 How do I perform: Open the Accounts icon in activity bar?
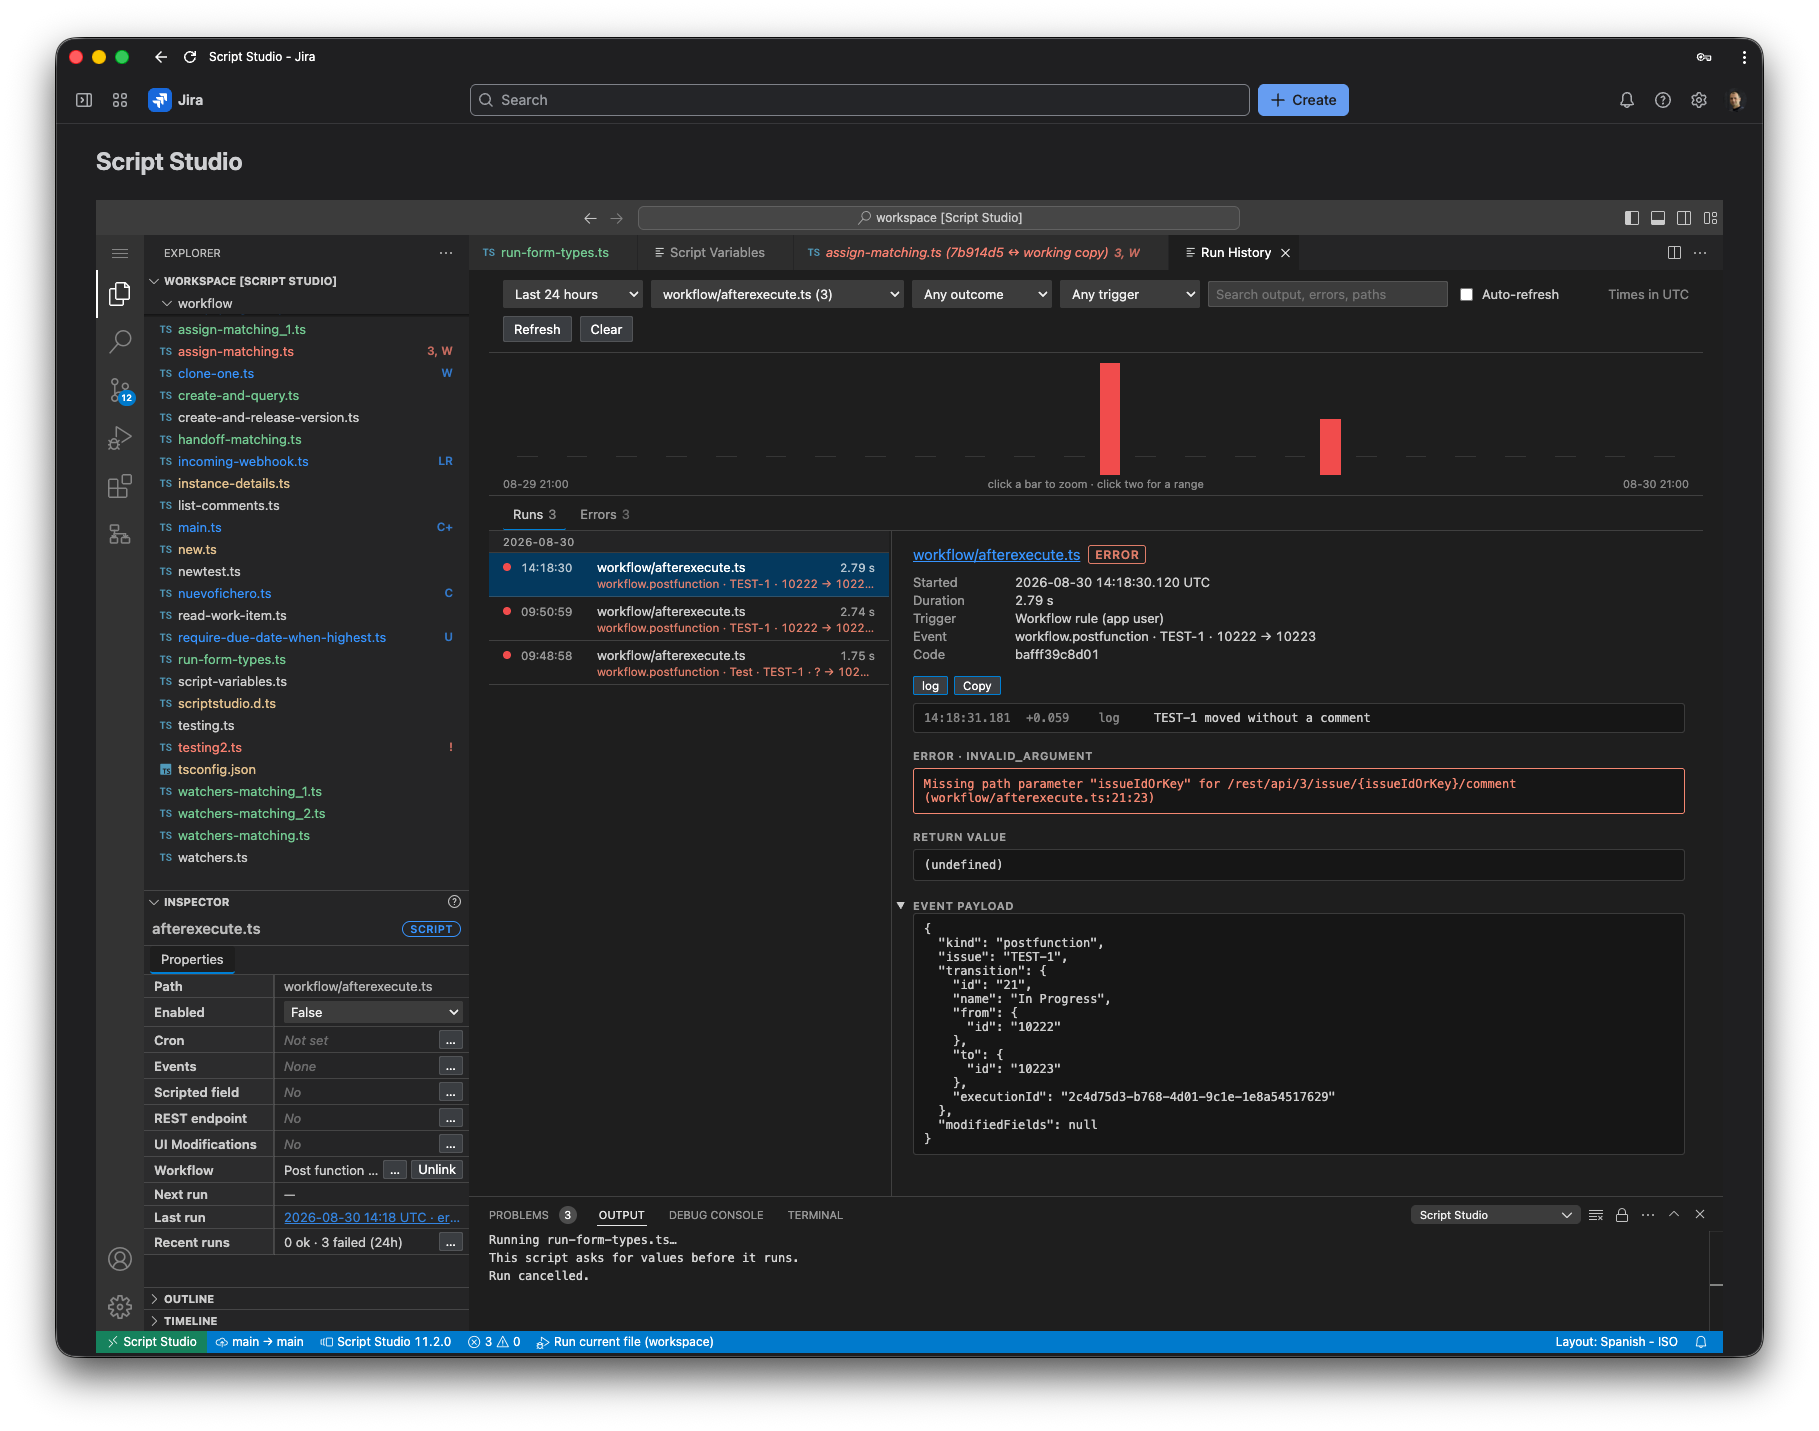(120, 1259)
